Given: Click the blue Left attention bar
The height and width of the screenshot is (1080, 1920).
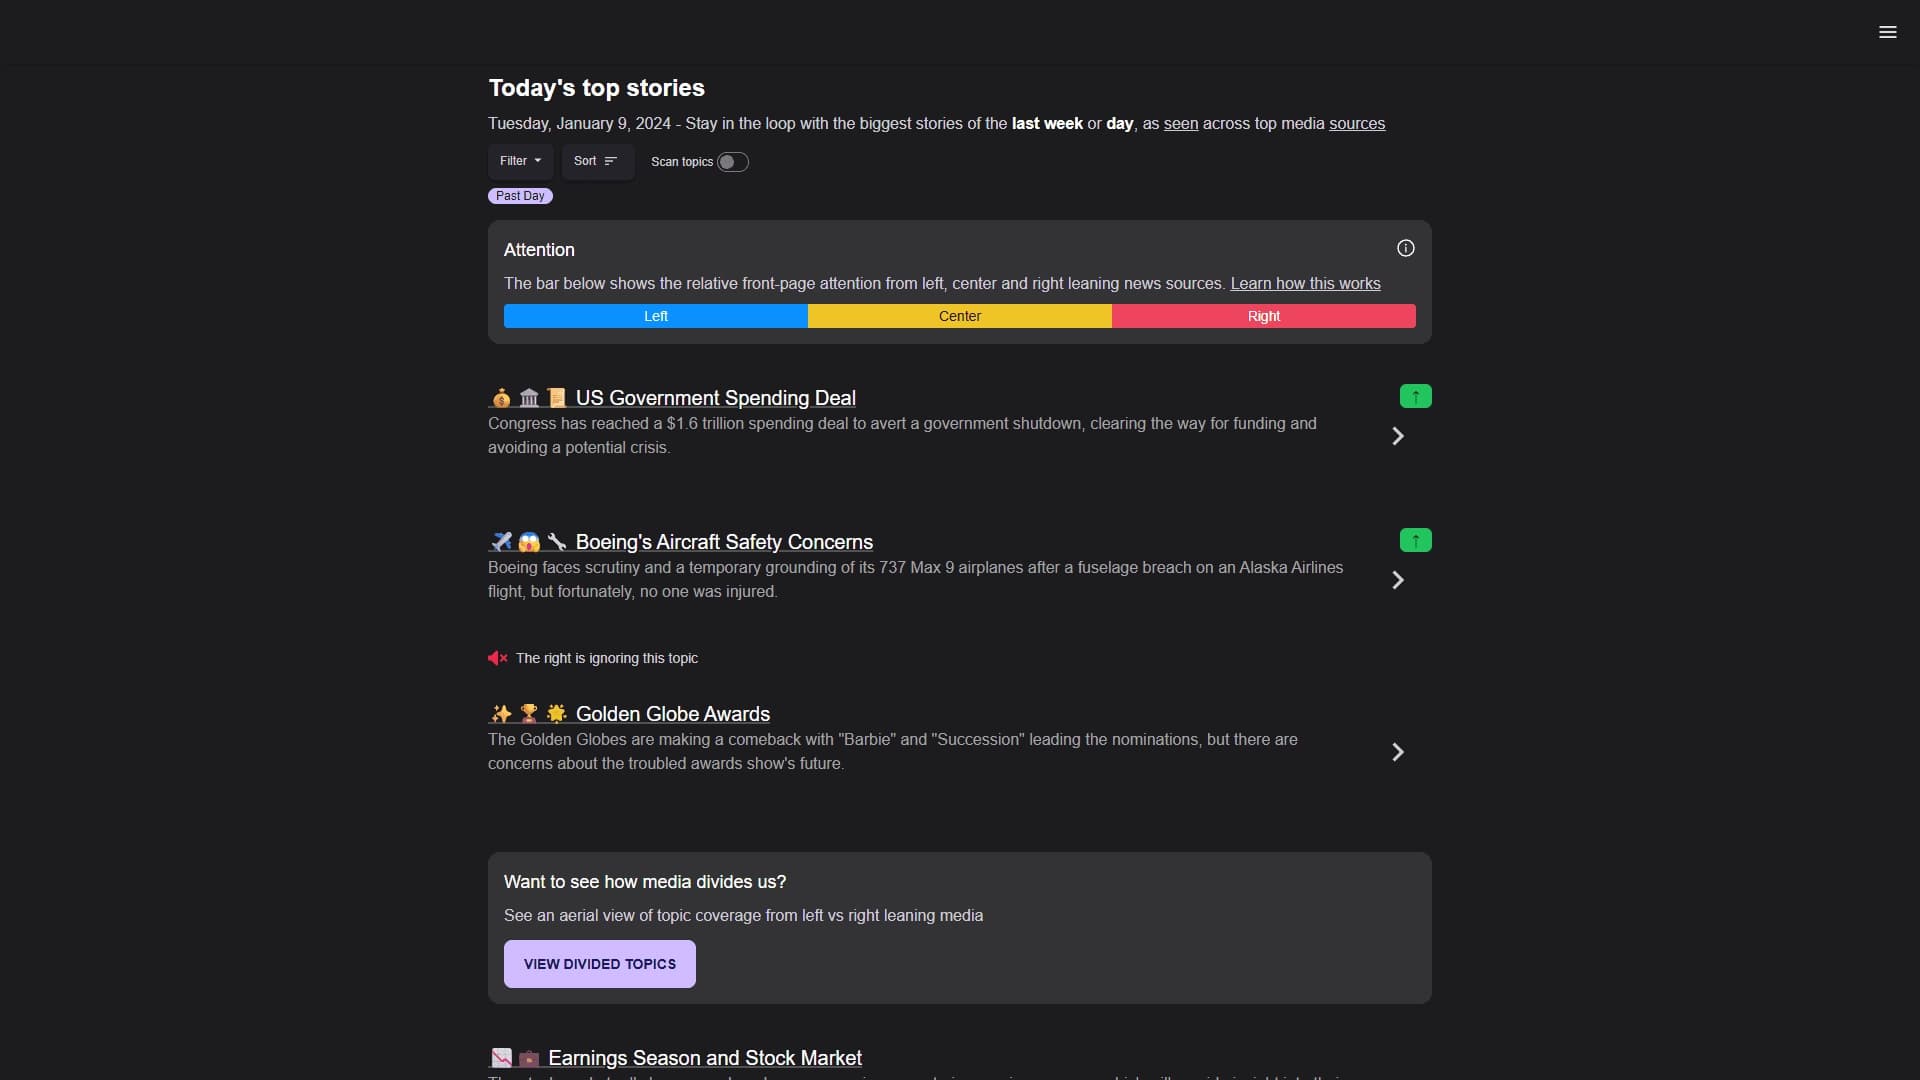Looking at the screenshot, I should [656, 316].
